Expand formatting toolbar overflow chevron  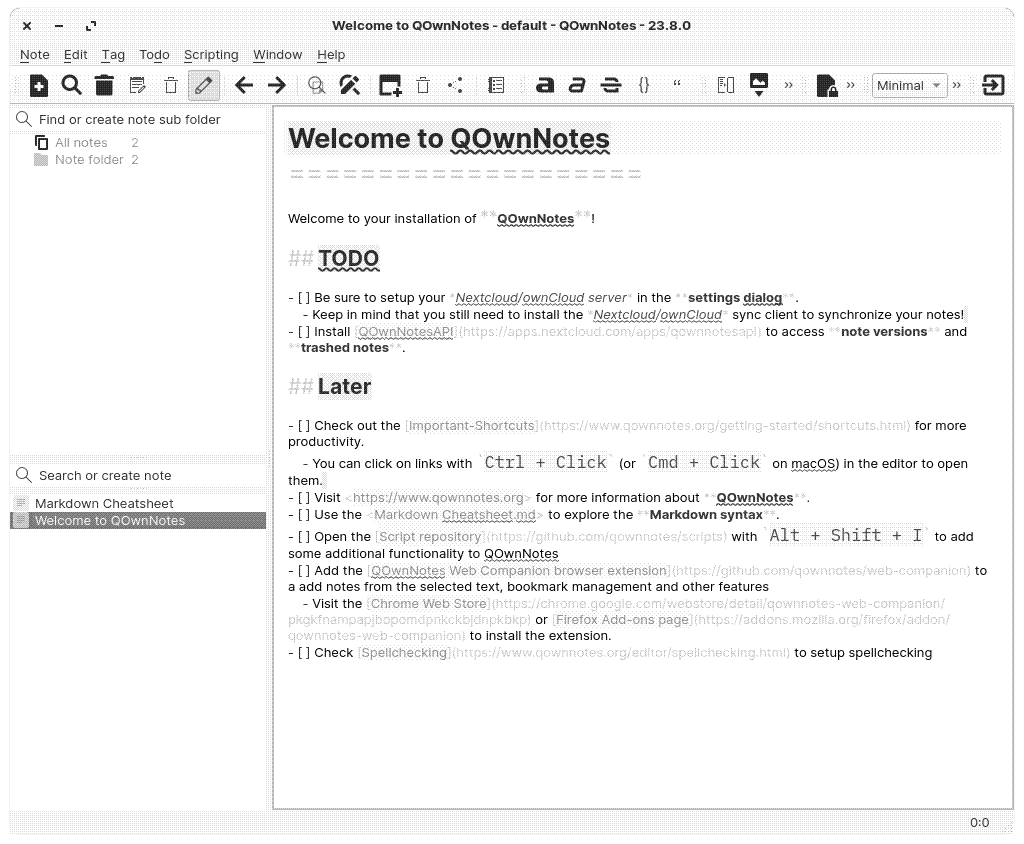point(788,86)
